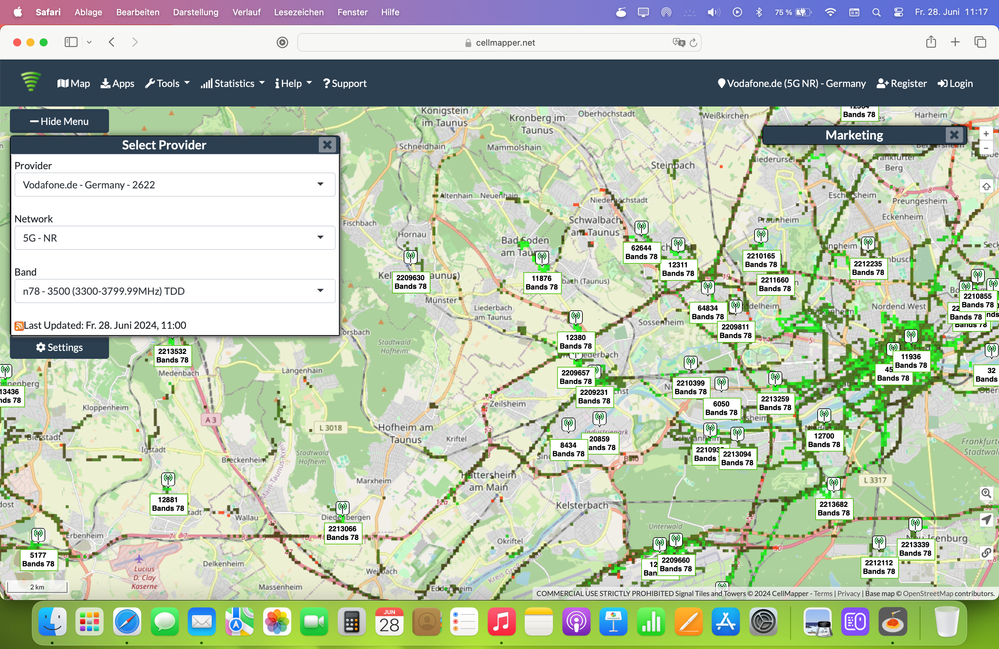Close the Marketing panel
Screen dimensions: 999x649
click(954, 135)
